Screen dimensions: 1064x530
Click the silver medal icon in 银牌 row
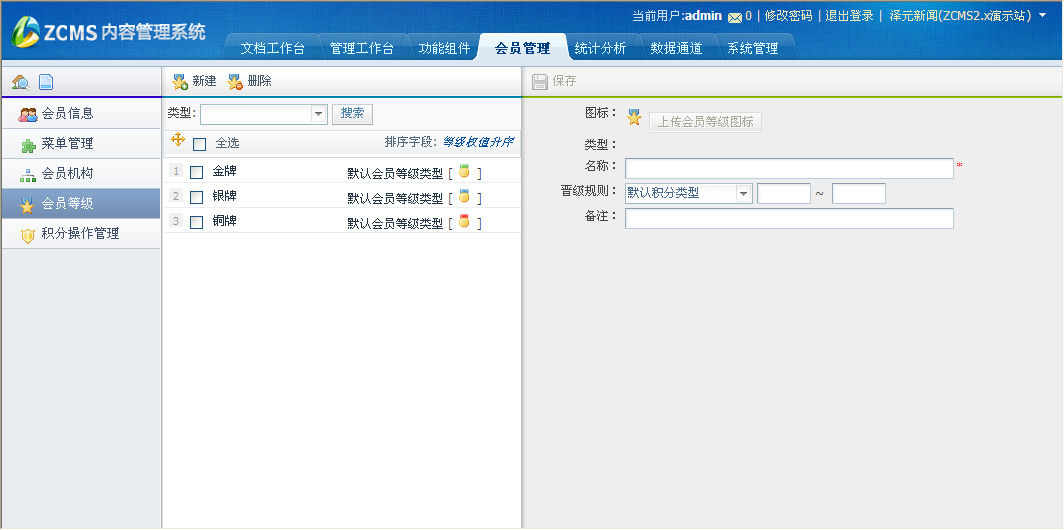[x=464, y=197]
